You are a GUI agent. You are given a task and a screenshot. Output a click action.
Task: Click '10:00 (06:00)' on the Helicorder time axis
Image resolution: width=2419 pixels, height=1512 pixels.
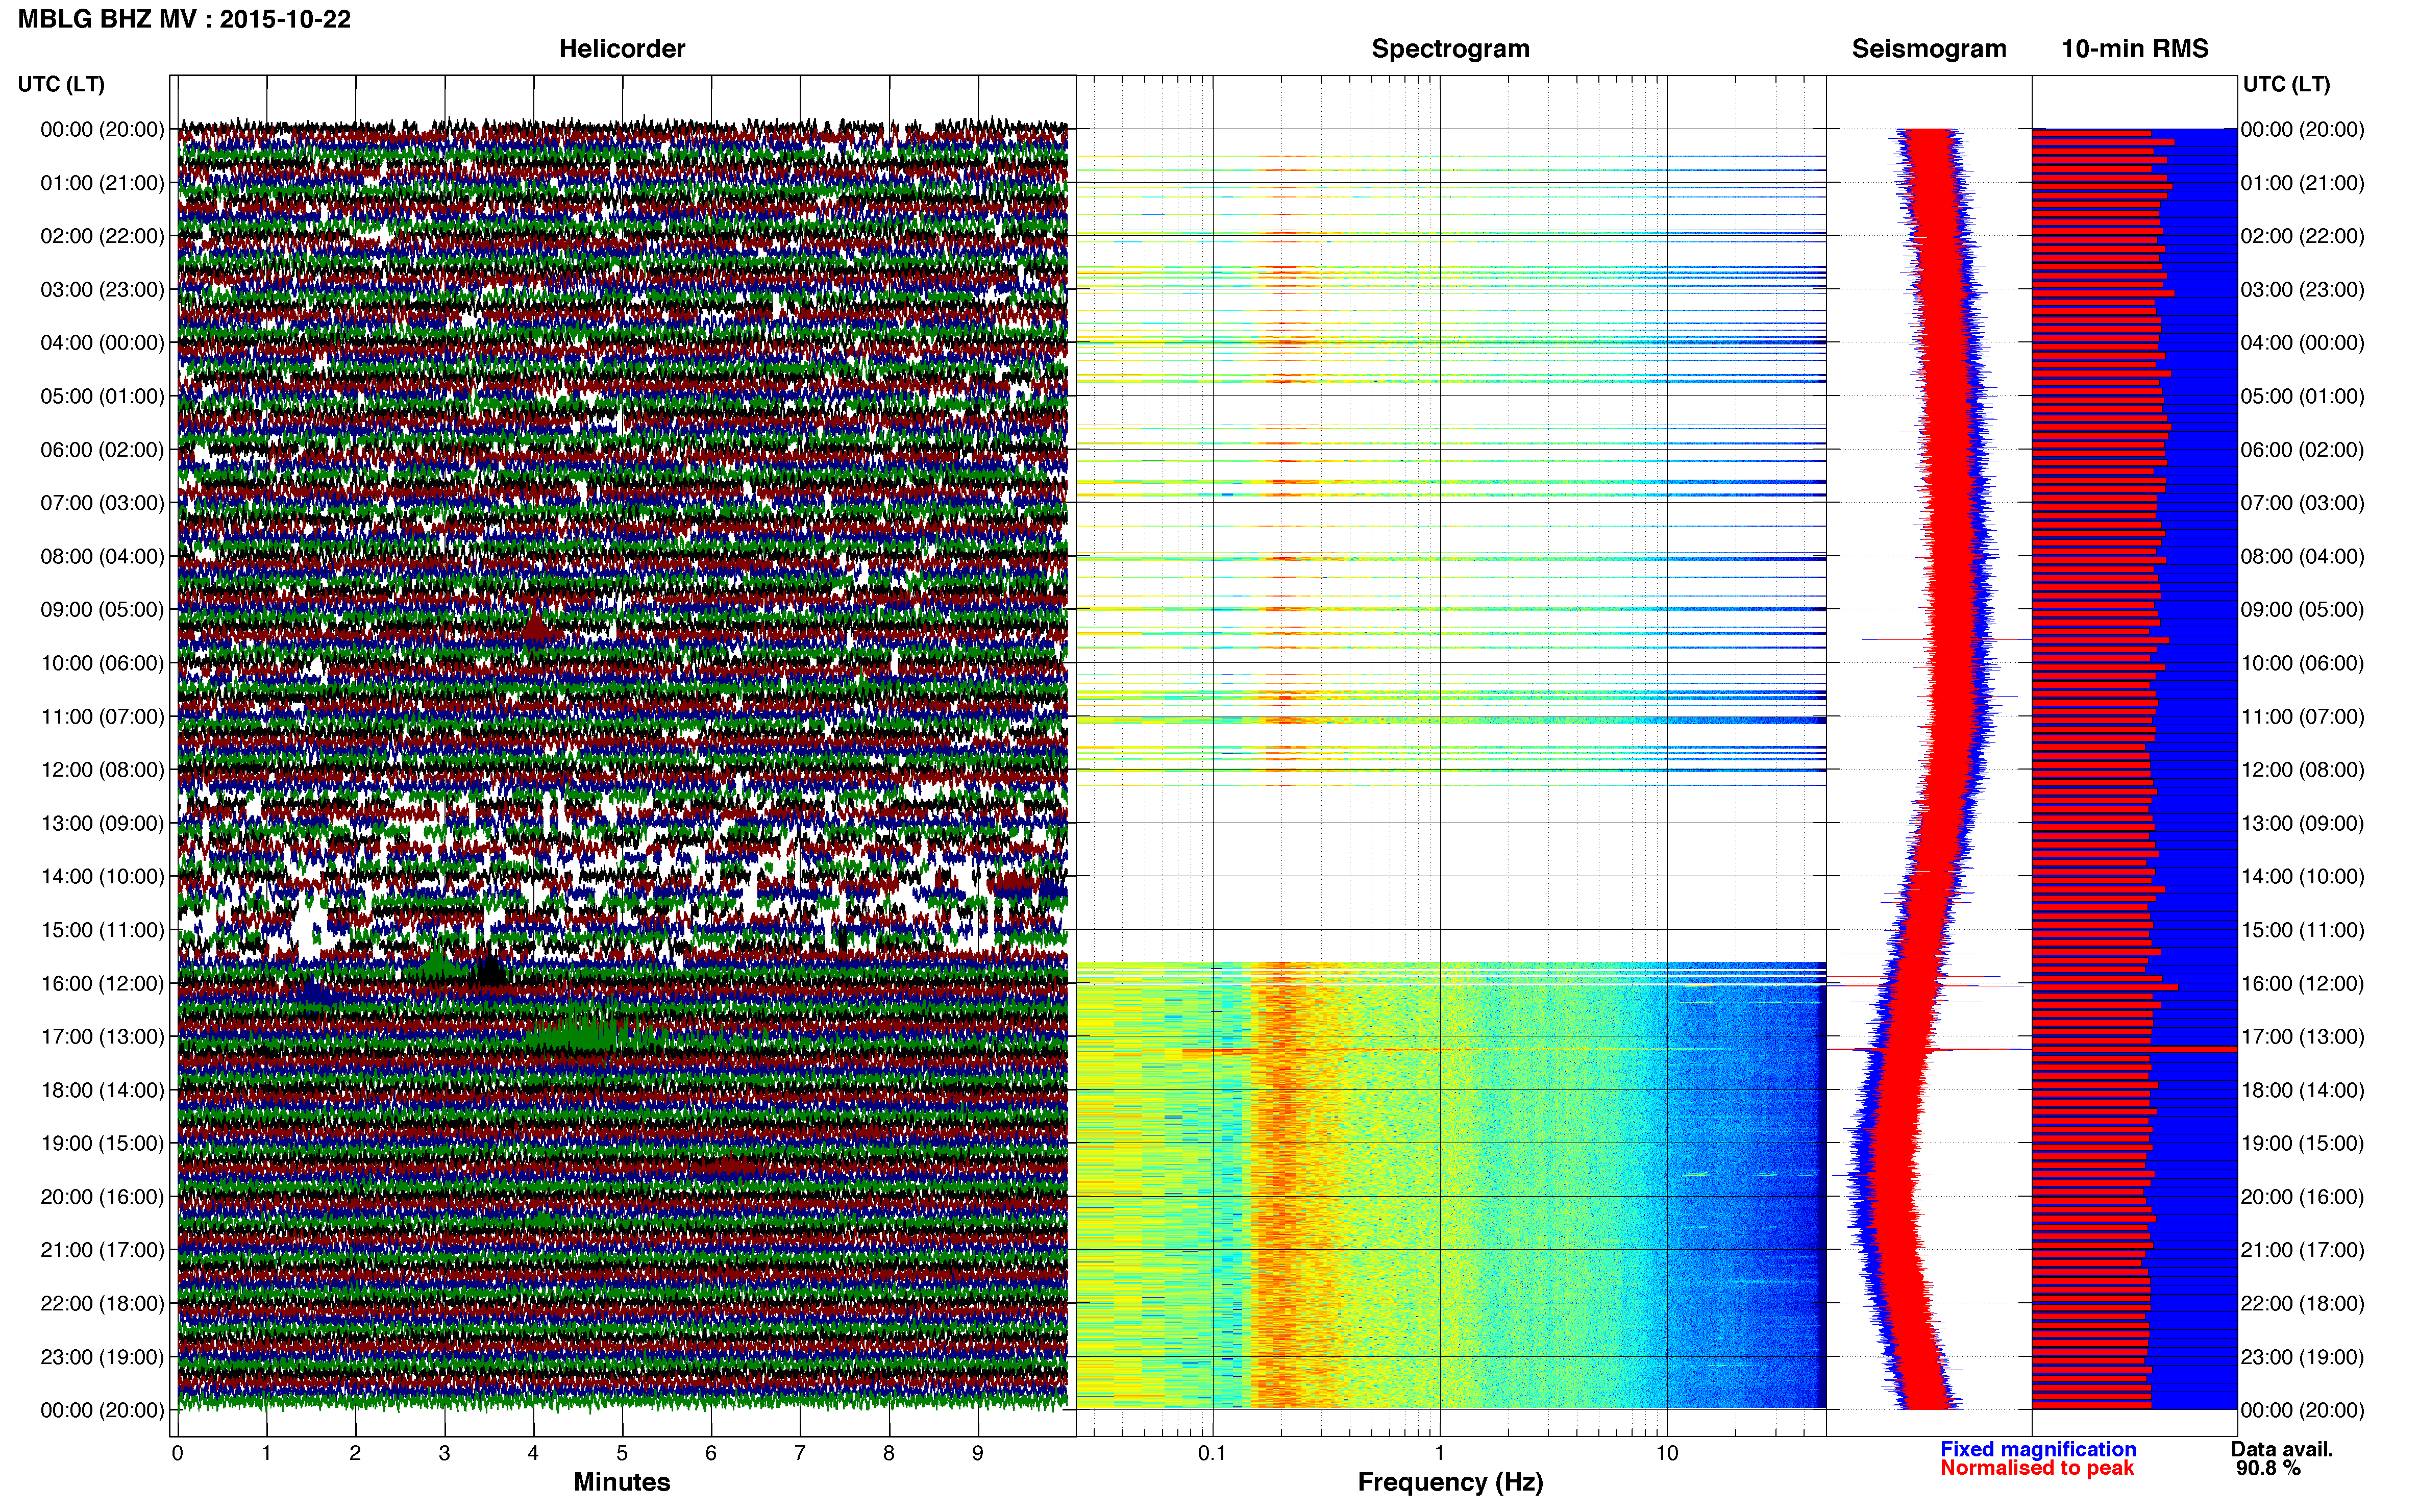[102, 663]
